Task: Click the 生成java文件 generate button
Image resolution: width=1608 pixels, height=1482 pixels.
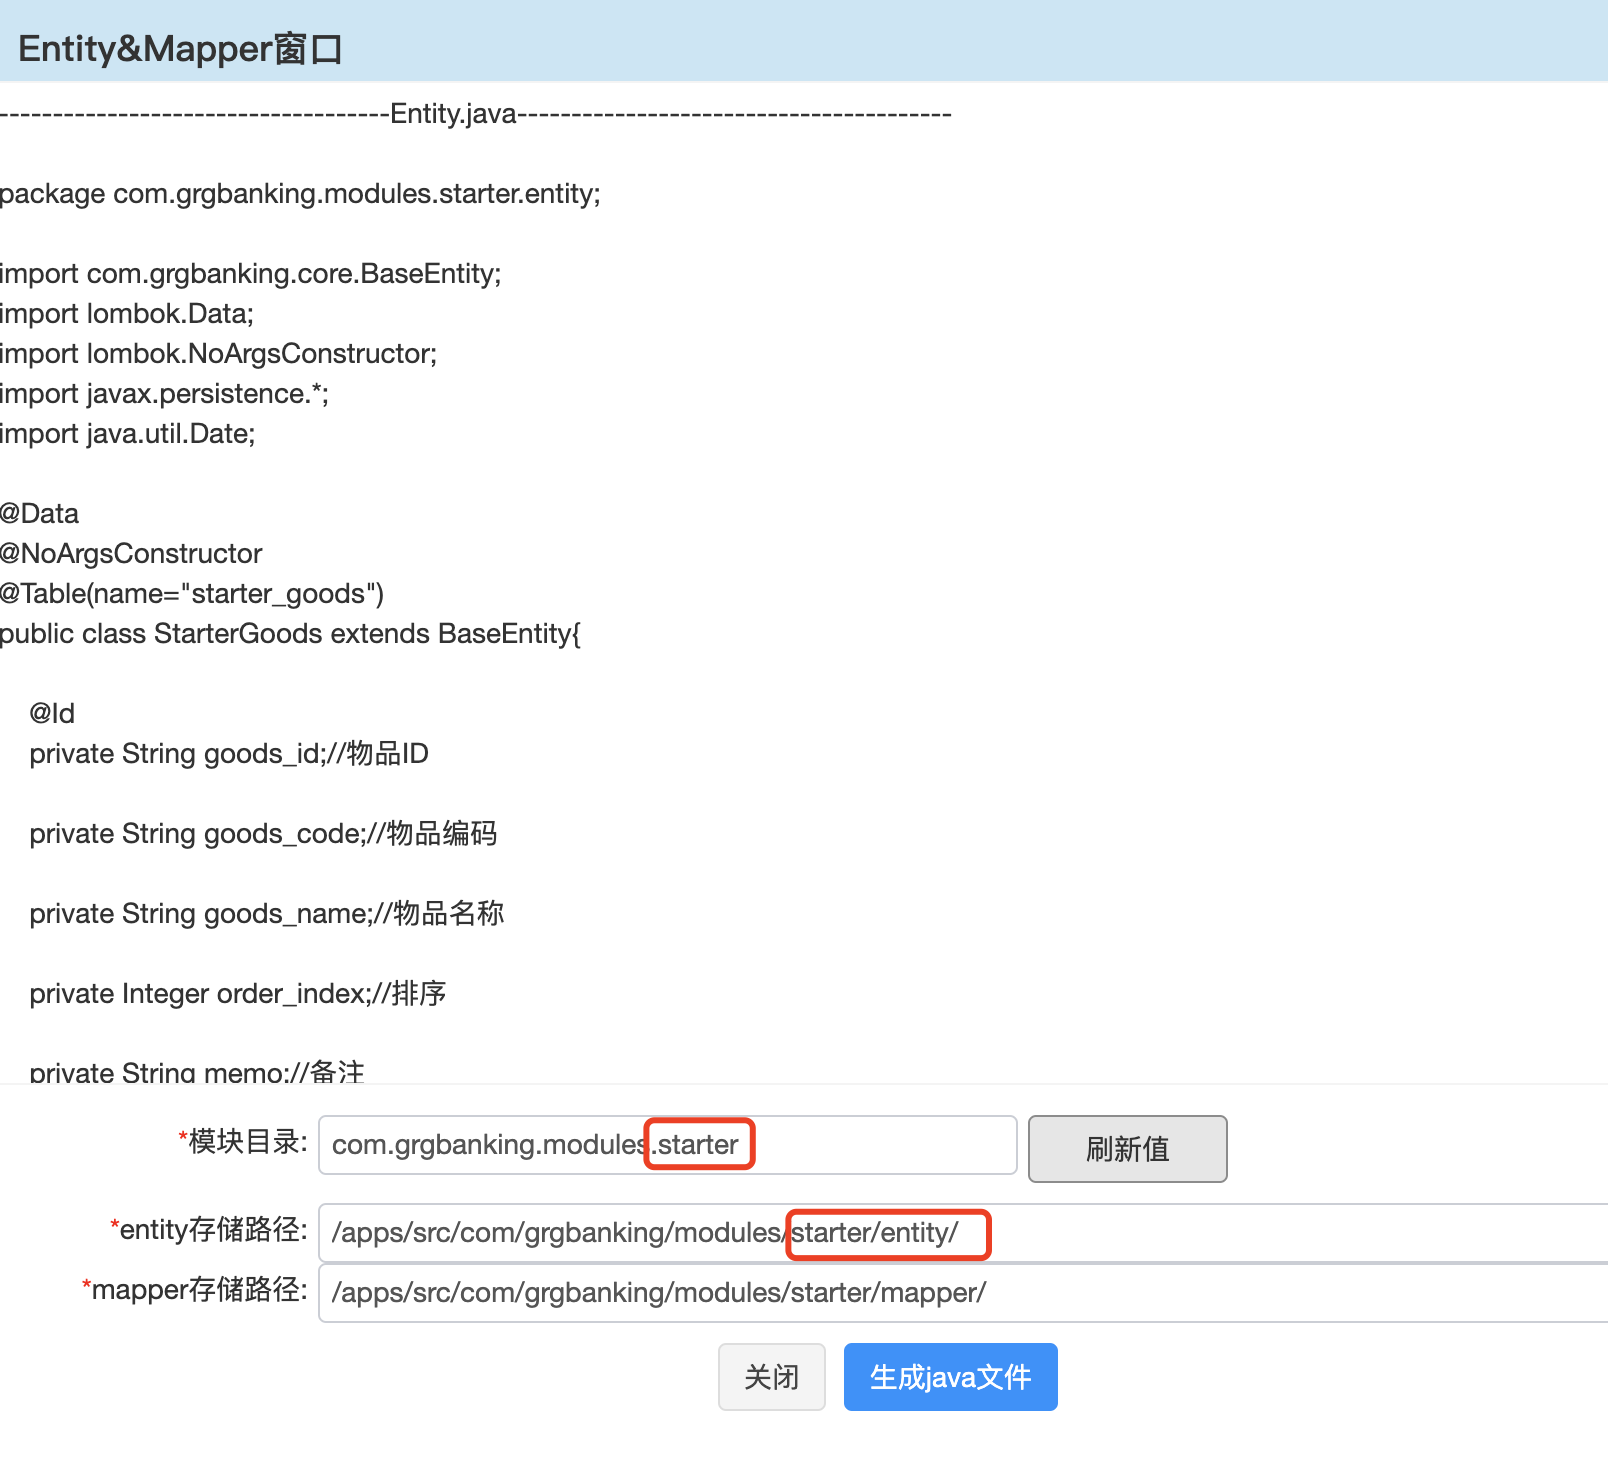Action: 950,1377
